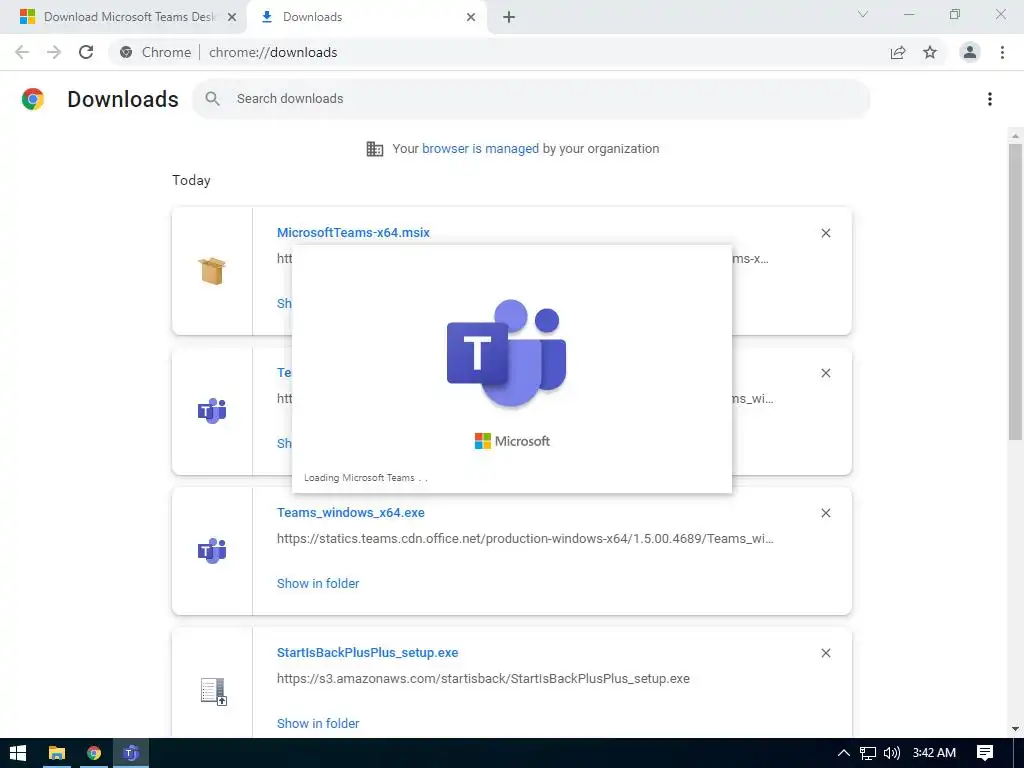Show hidden system tray icons
This screenshot has width=1024, height=768.
843,753
